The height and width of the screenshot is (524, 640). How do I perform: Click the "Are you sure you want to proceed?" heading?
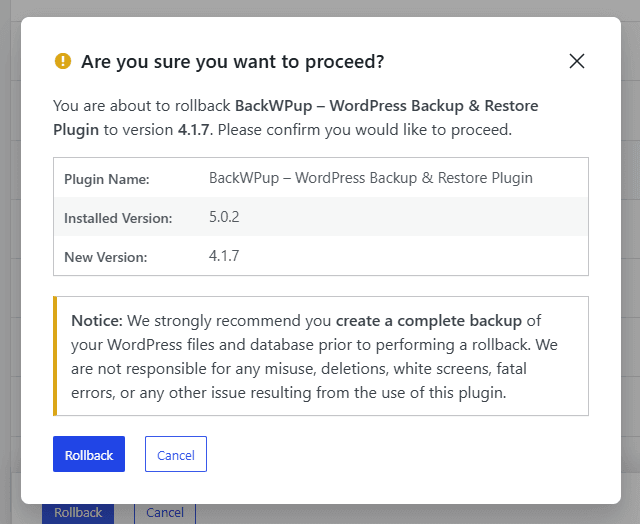[232, 61]
